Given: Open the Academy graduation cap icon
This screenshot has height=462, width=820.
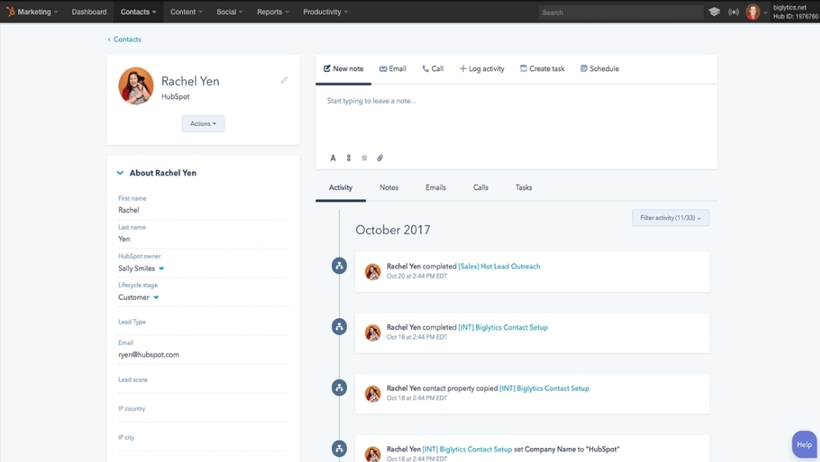Looking at the screenshot, I should (x=714, y=12).
